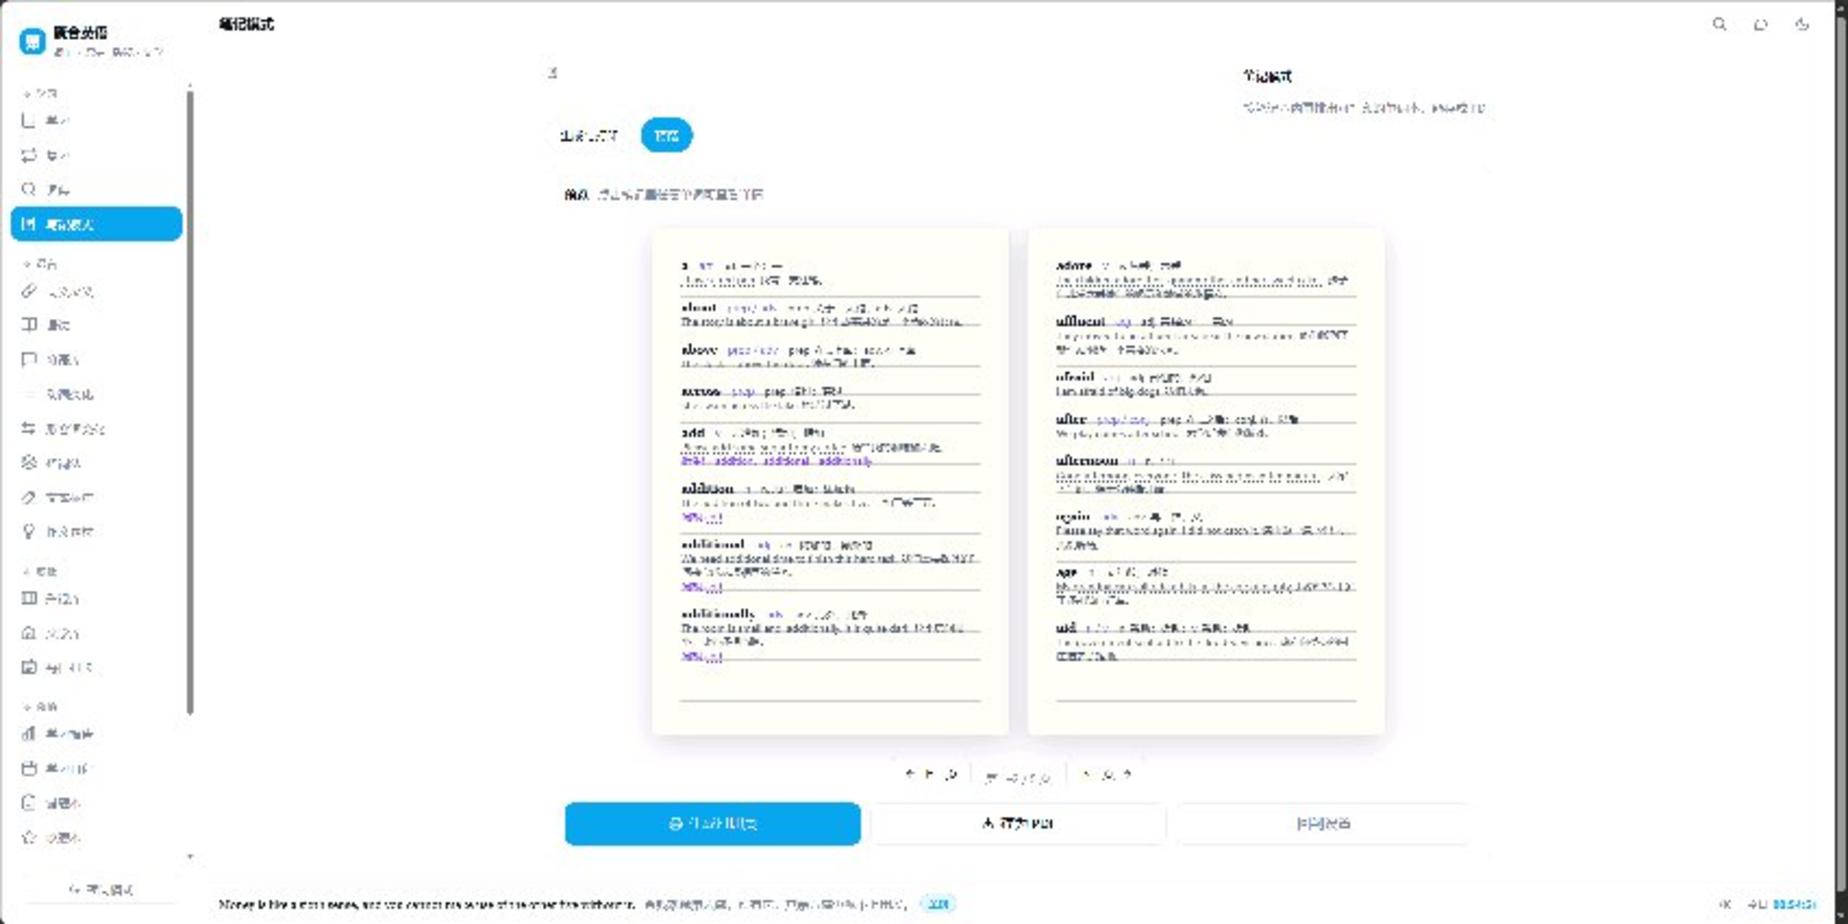Click the word "afternoon" on the right page
The image size is (1848, 924).
pyautogui.click(x=1086, y=461)
